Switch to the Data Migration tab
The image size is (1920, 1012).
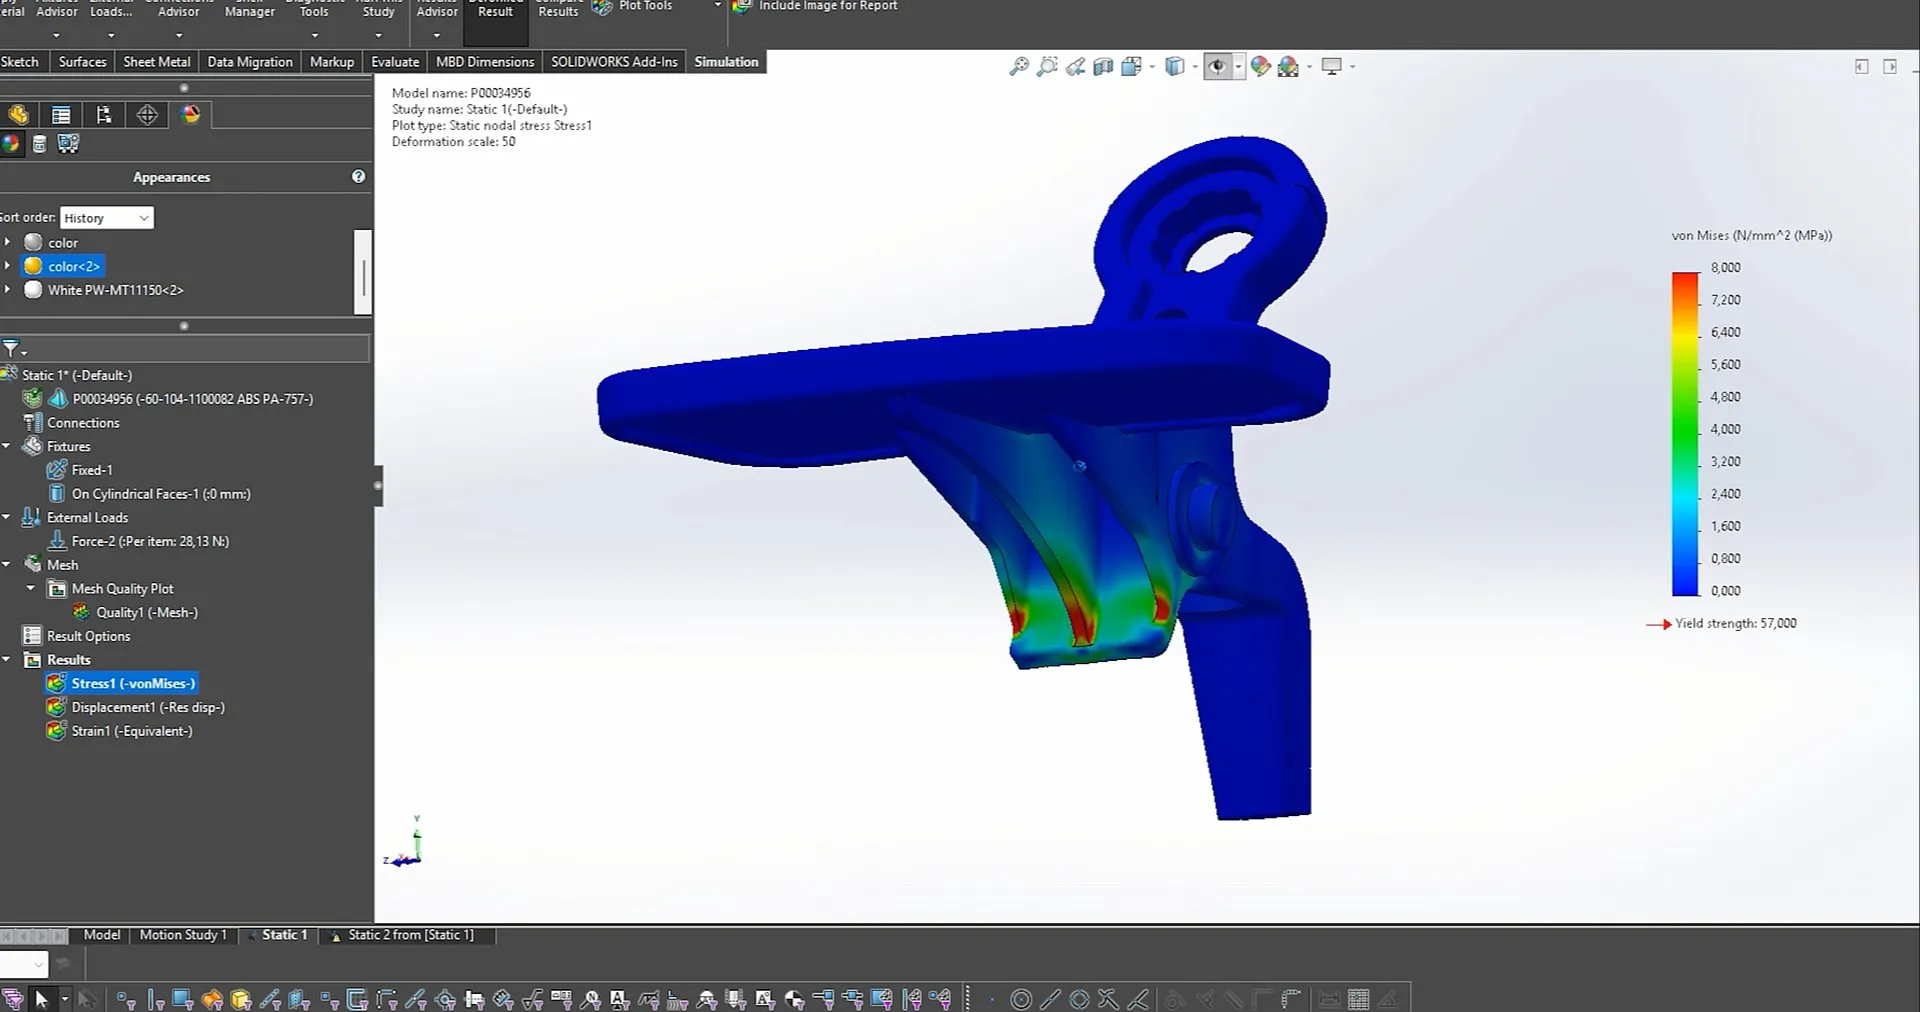pyautogui.click(x=250, y=62)
